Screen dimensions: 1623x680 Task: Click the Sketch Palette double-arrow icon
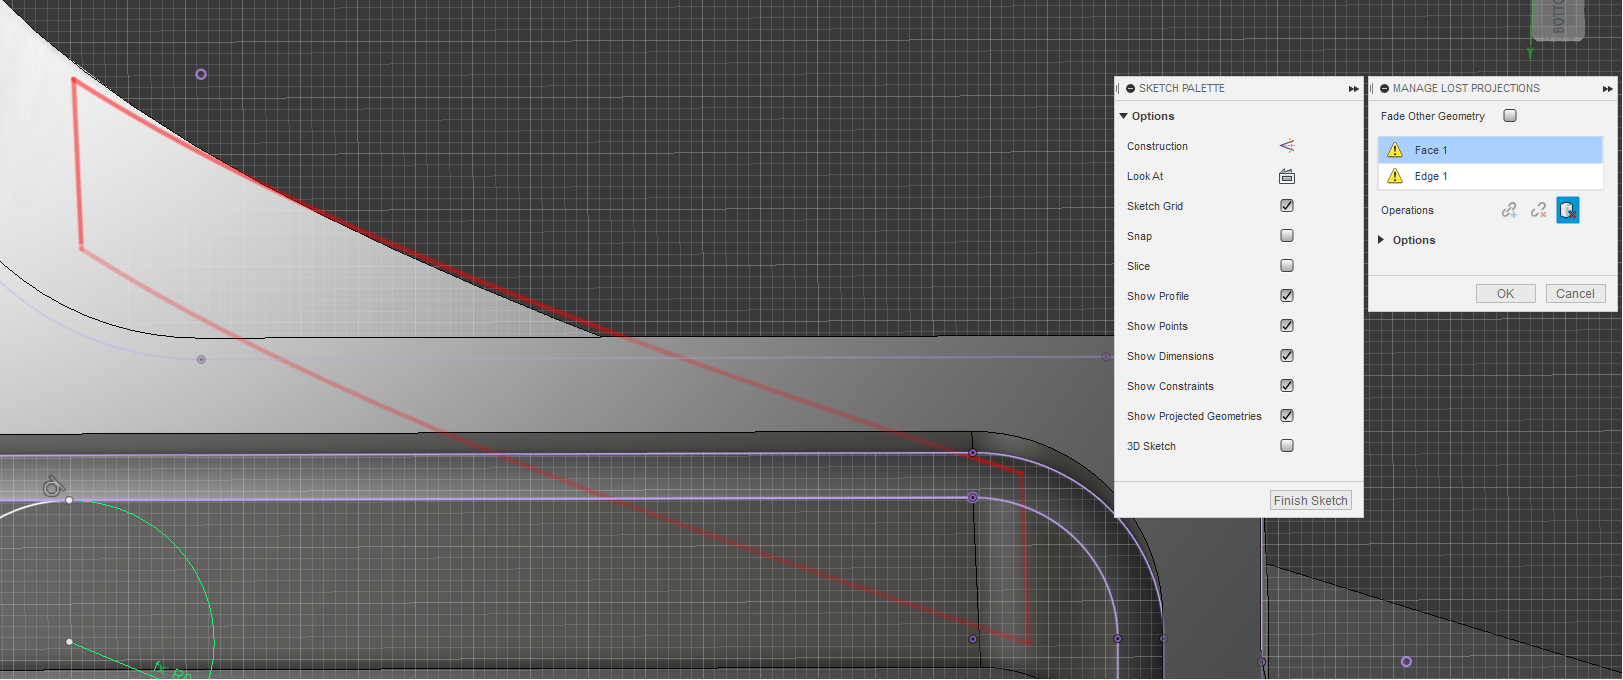[x=1353, y=89]
